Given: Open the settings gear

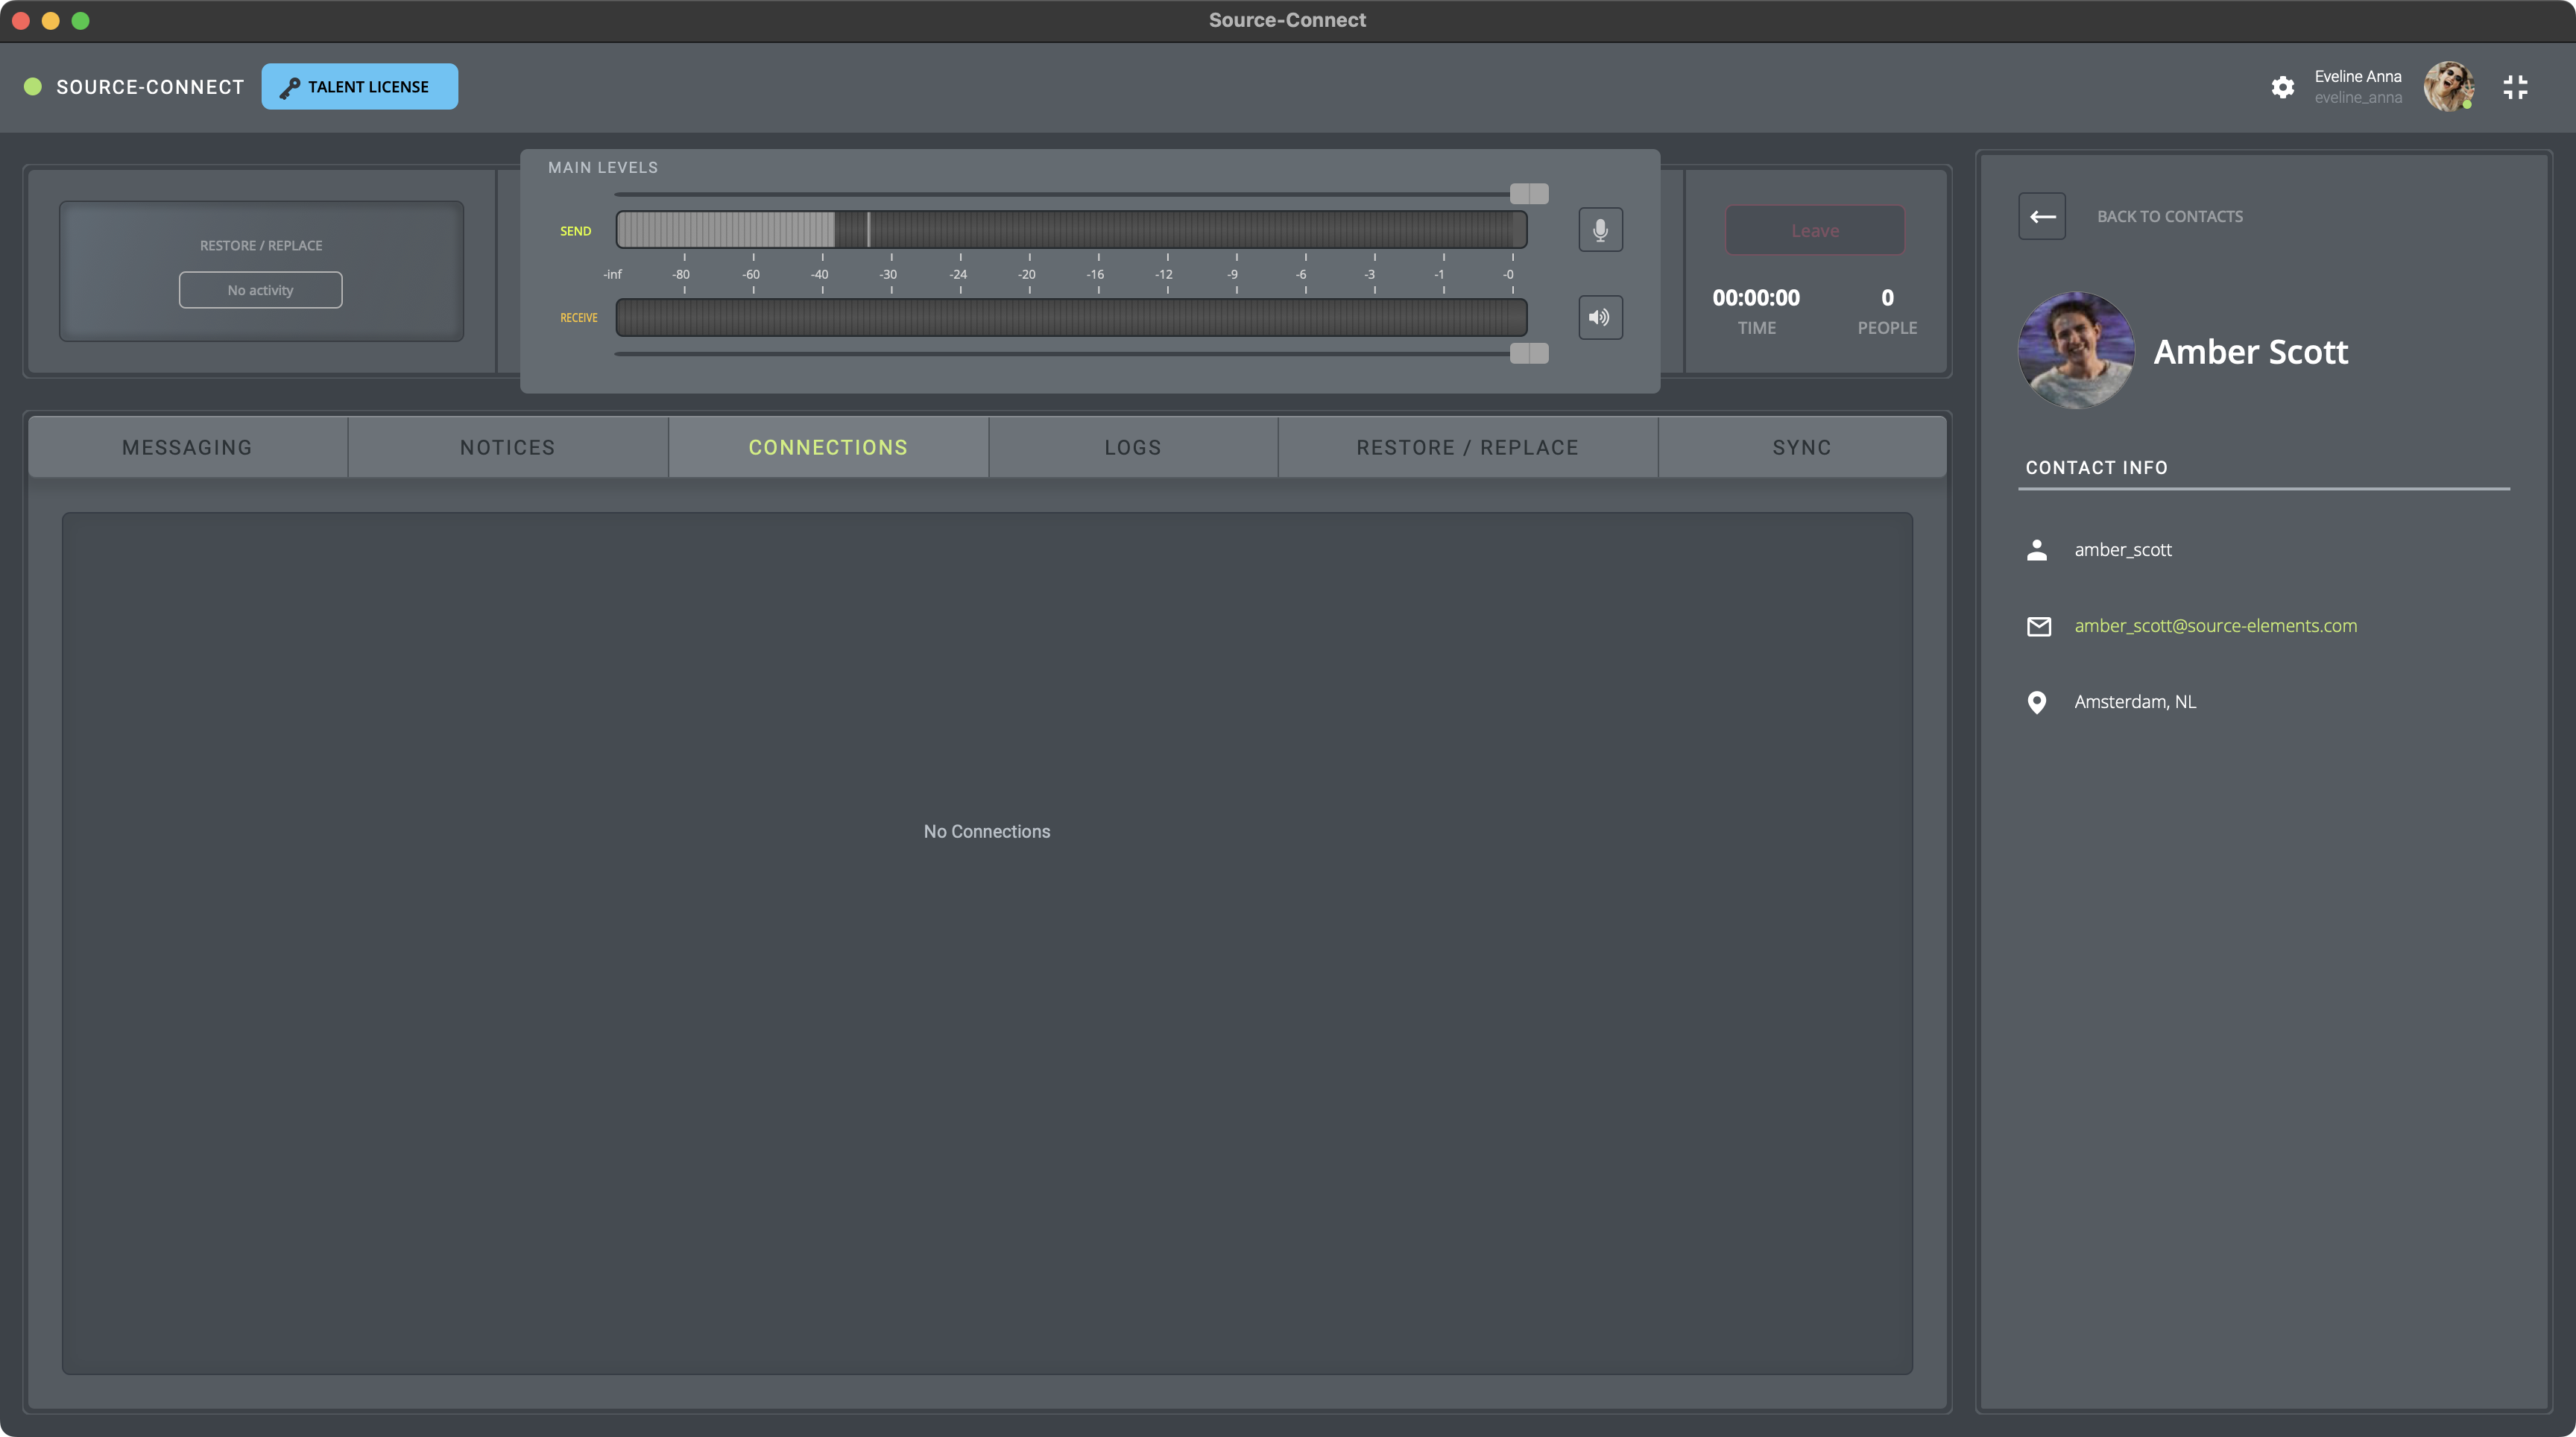Looking at the screenshot, I should click(2282, 87).
